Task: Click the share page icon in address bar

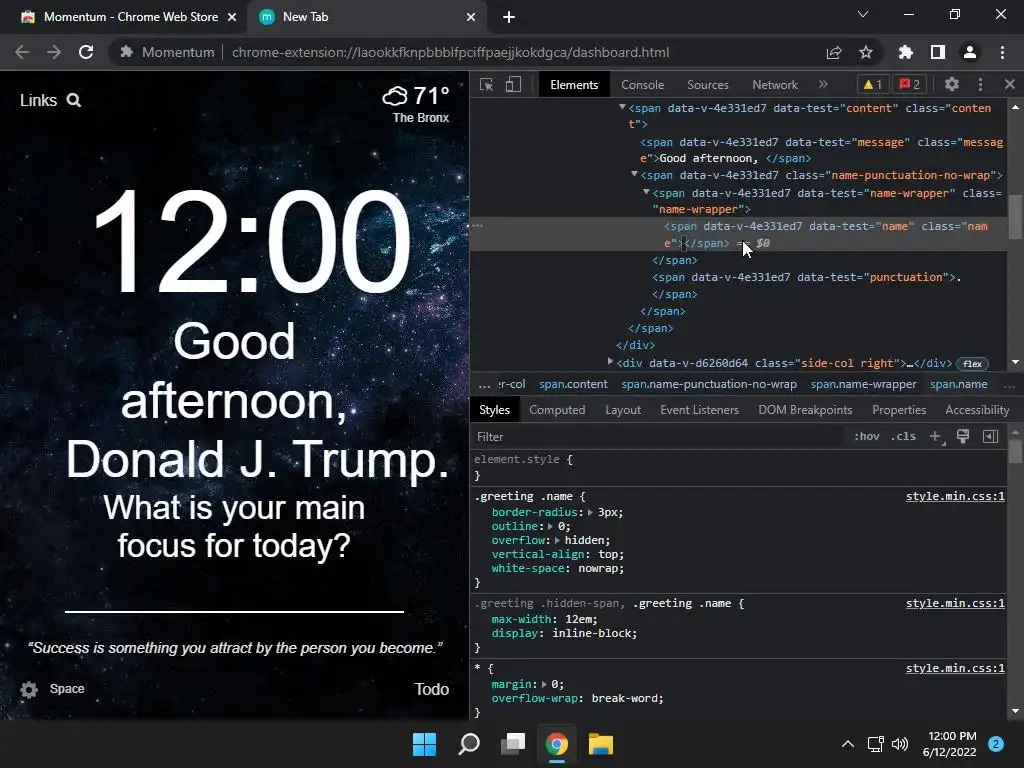Action: click(x=834, y=52)
